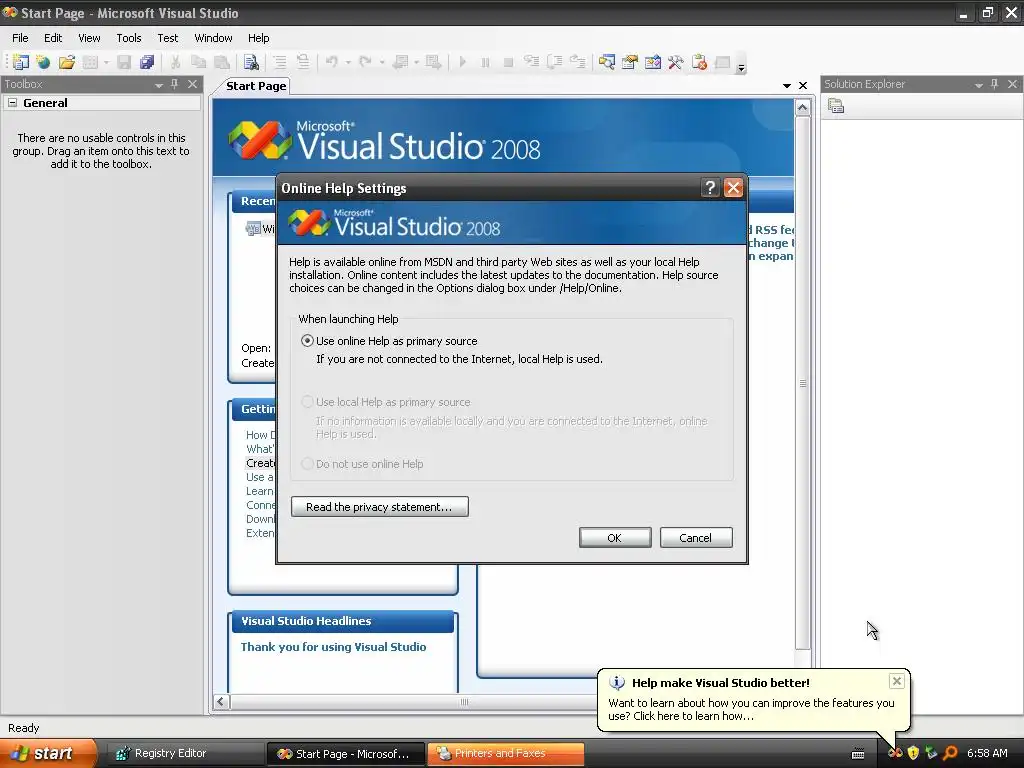Click the orange magnifier tray icon
Viewport: 1024px width, 768px height.
click(950, 753)
